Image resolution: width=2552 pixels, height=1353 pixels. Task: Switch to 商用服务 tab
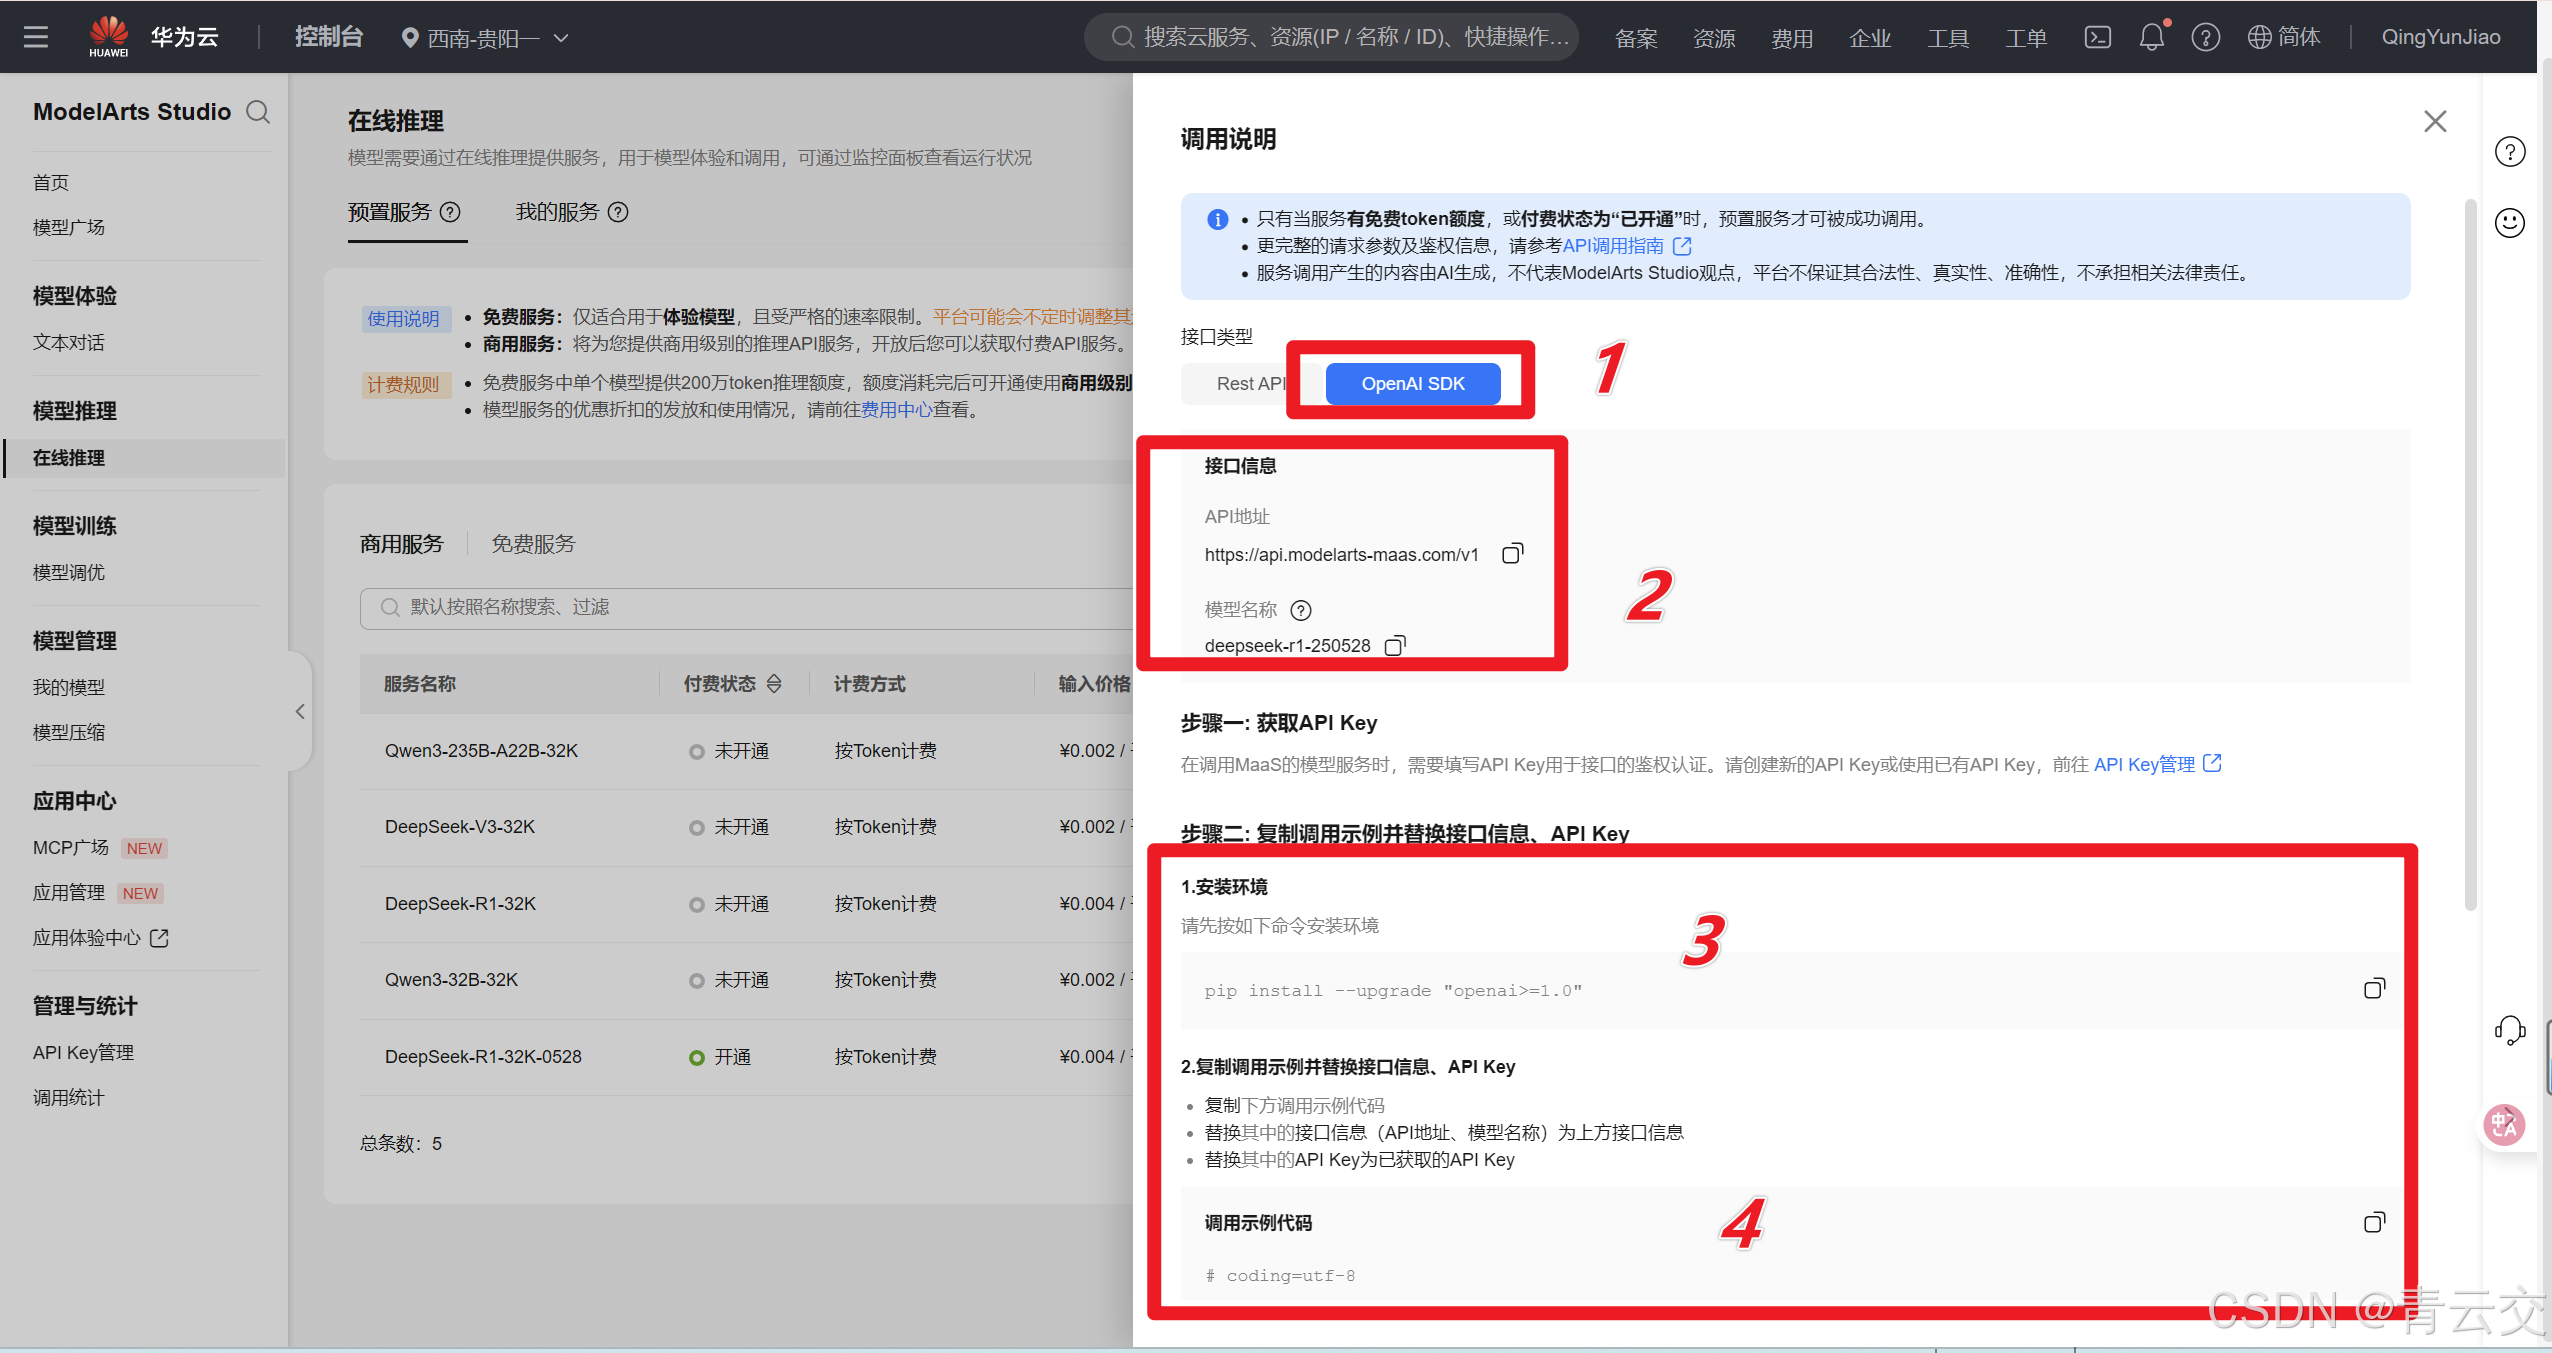click(401, 543)
